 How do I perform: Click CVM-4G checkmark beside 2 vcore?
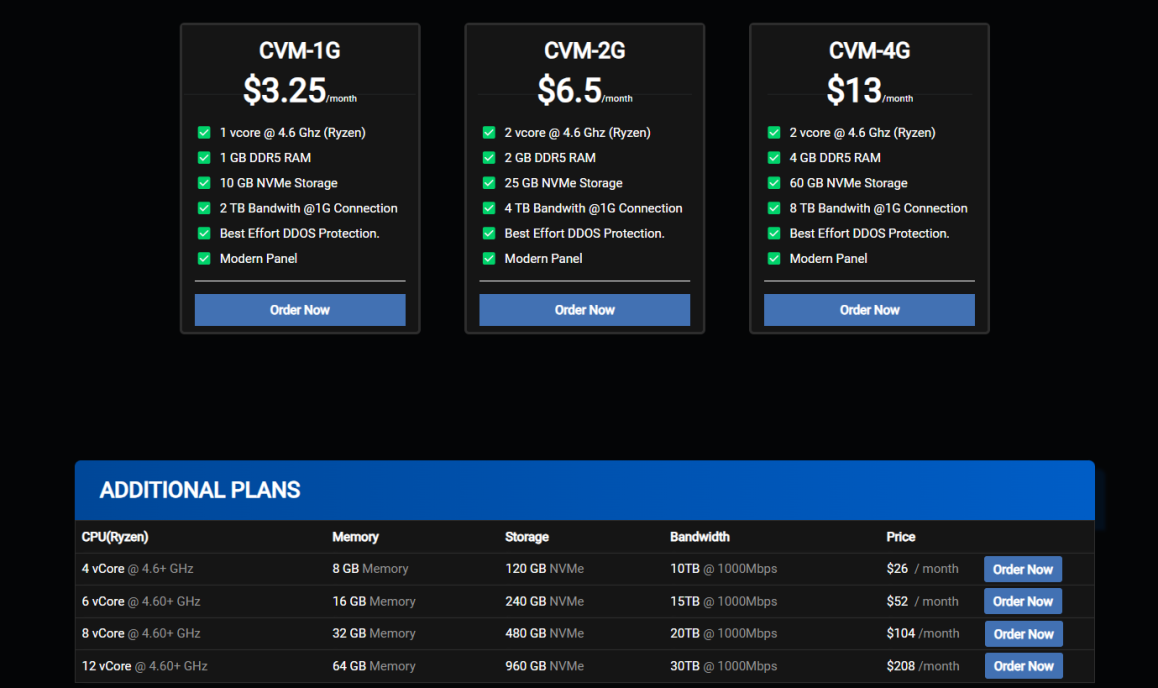click(x=774, y=133)
